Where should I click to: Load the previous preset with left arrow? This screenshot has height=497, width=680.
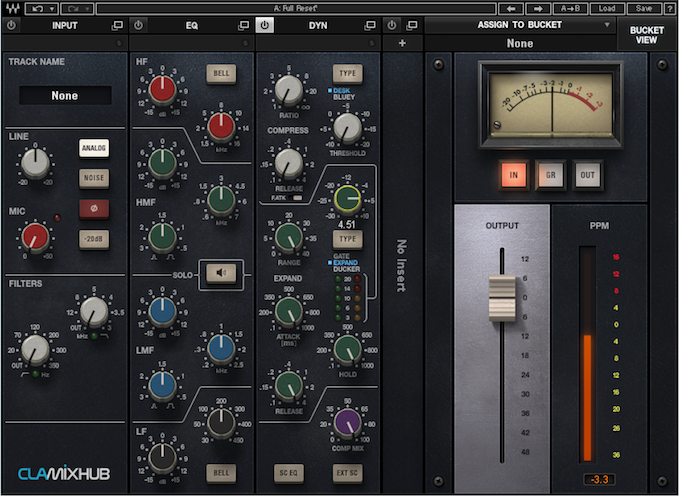point(511,8)
